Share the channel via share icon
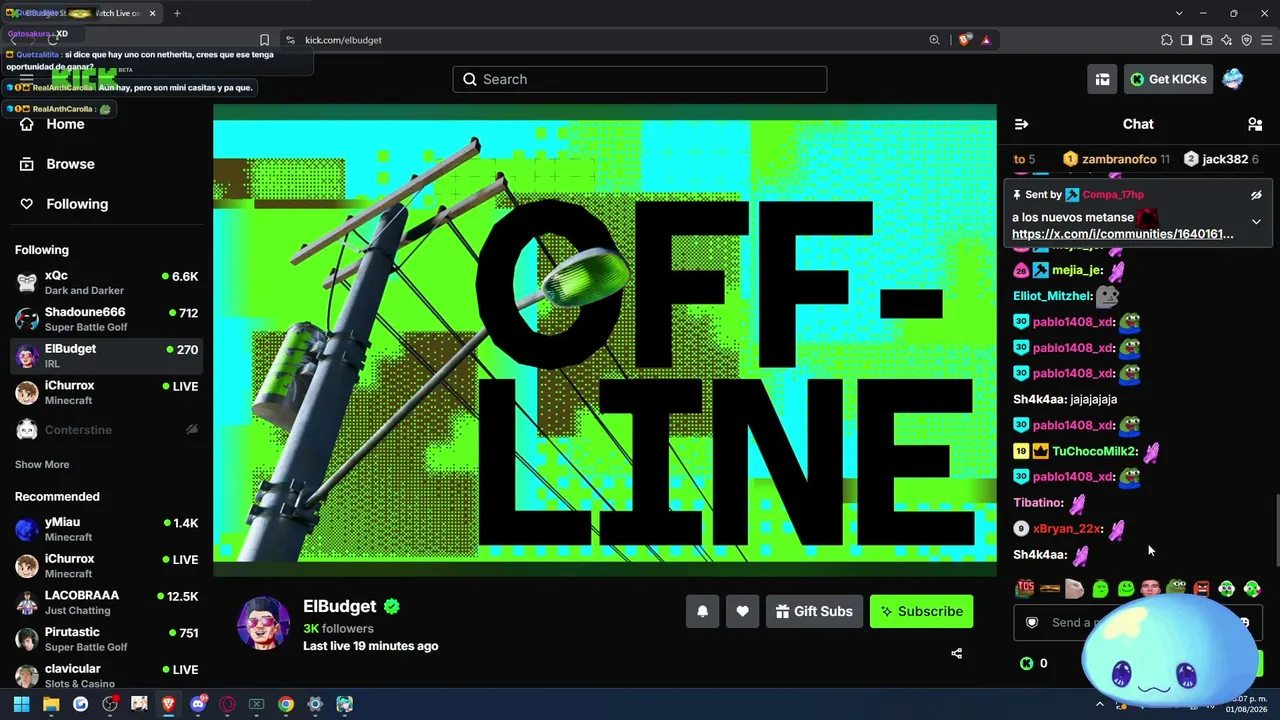This screenshot has height=720, width=1280. pyautogui.click(x=956, y=653)
